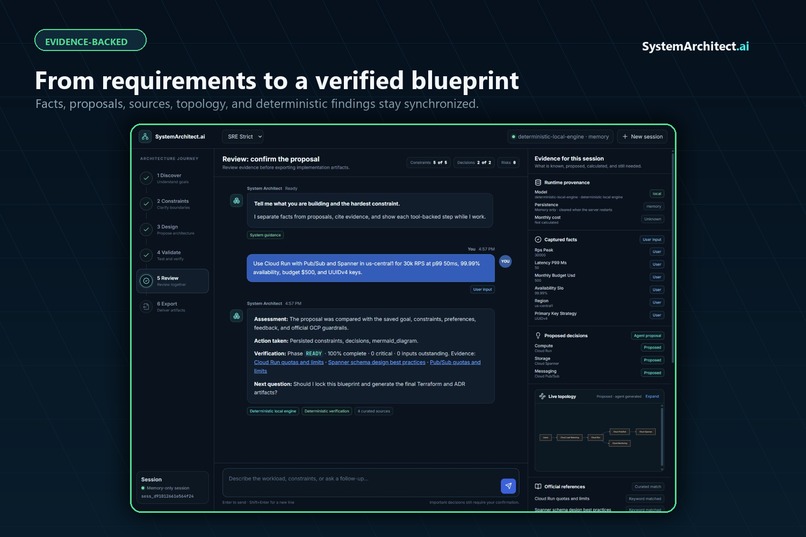Image resolution: width=806 pixels, height=537 pixels.
Task: Click the Official references book icon
Action: point(538,487)
